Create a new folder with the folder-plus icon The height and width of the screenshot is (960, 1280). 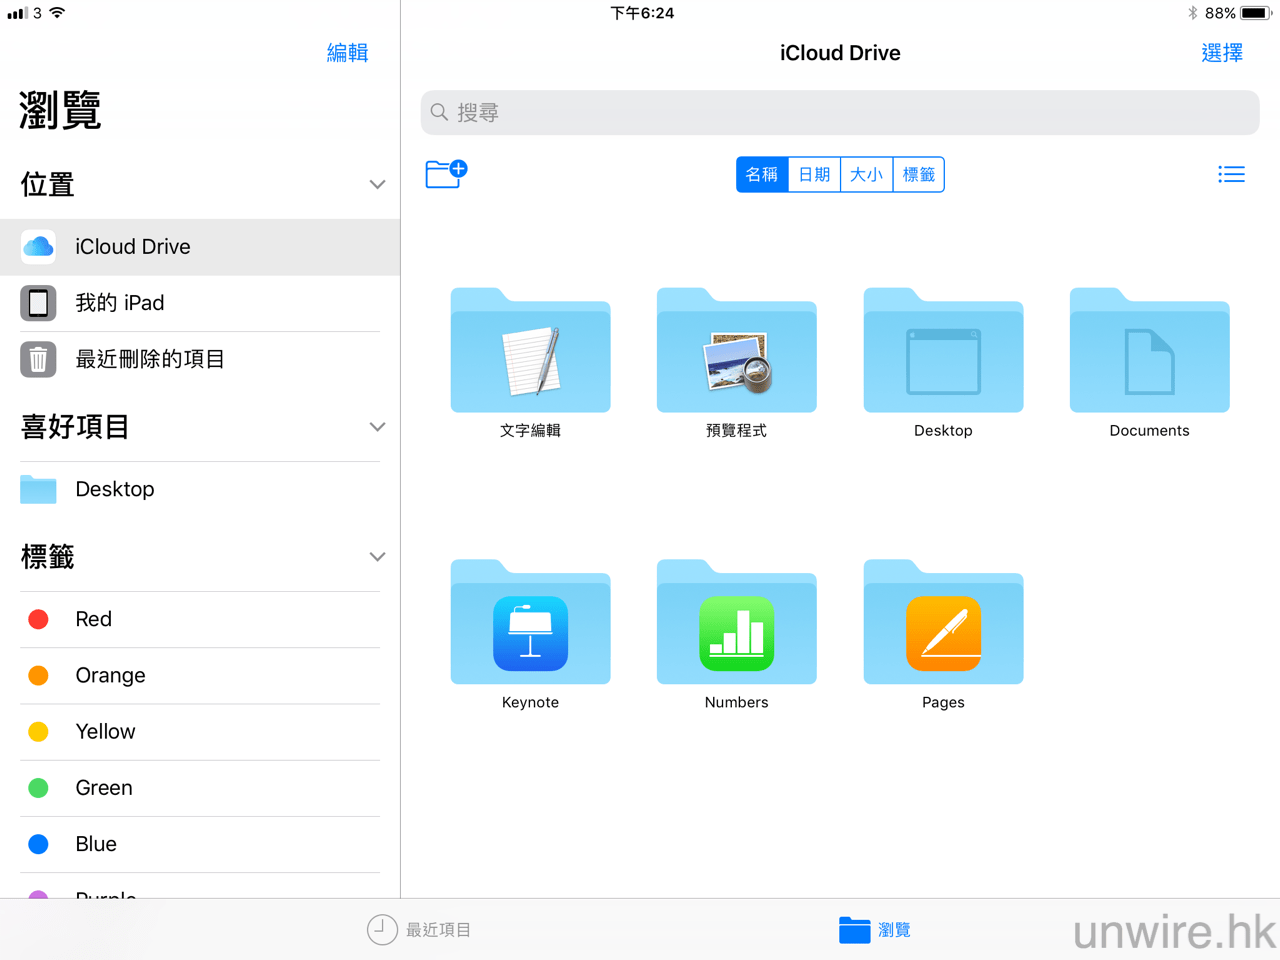[x=446, y=174]
